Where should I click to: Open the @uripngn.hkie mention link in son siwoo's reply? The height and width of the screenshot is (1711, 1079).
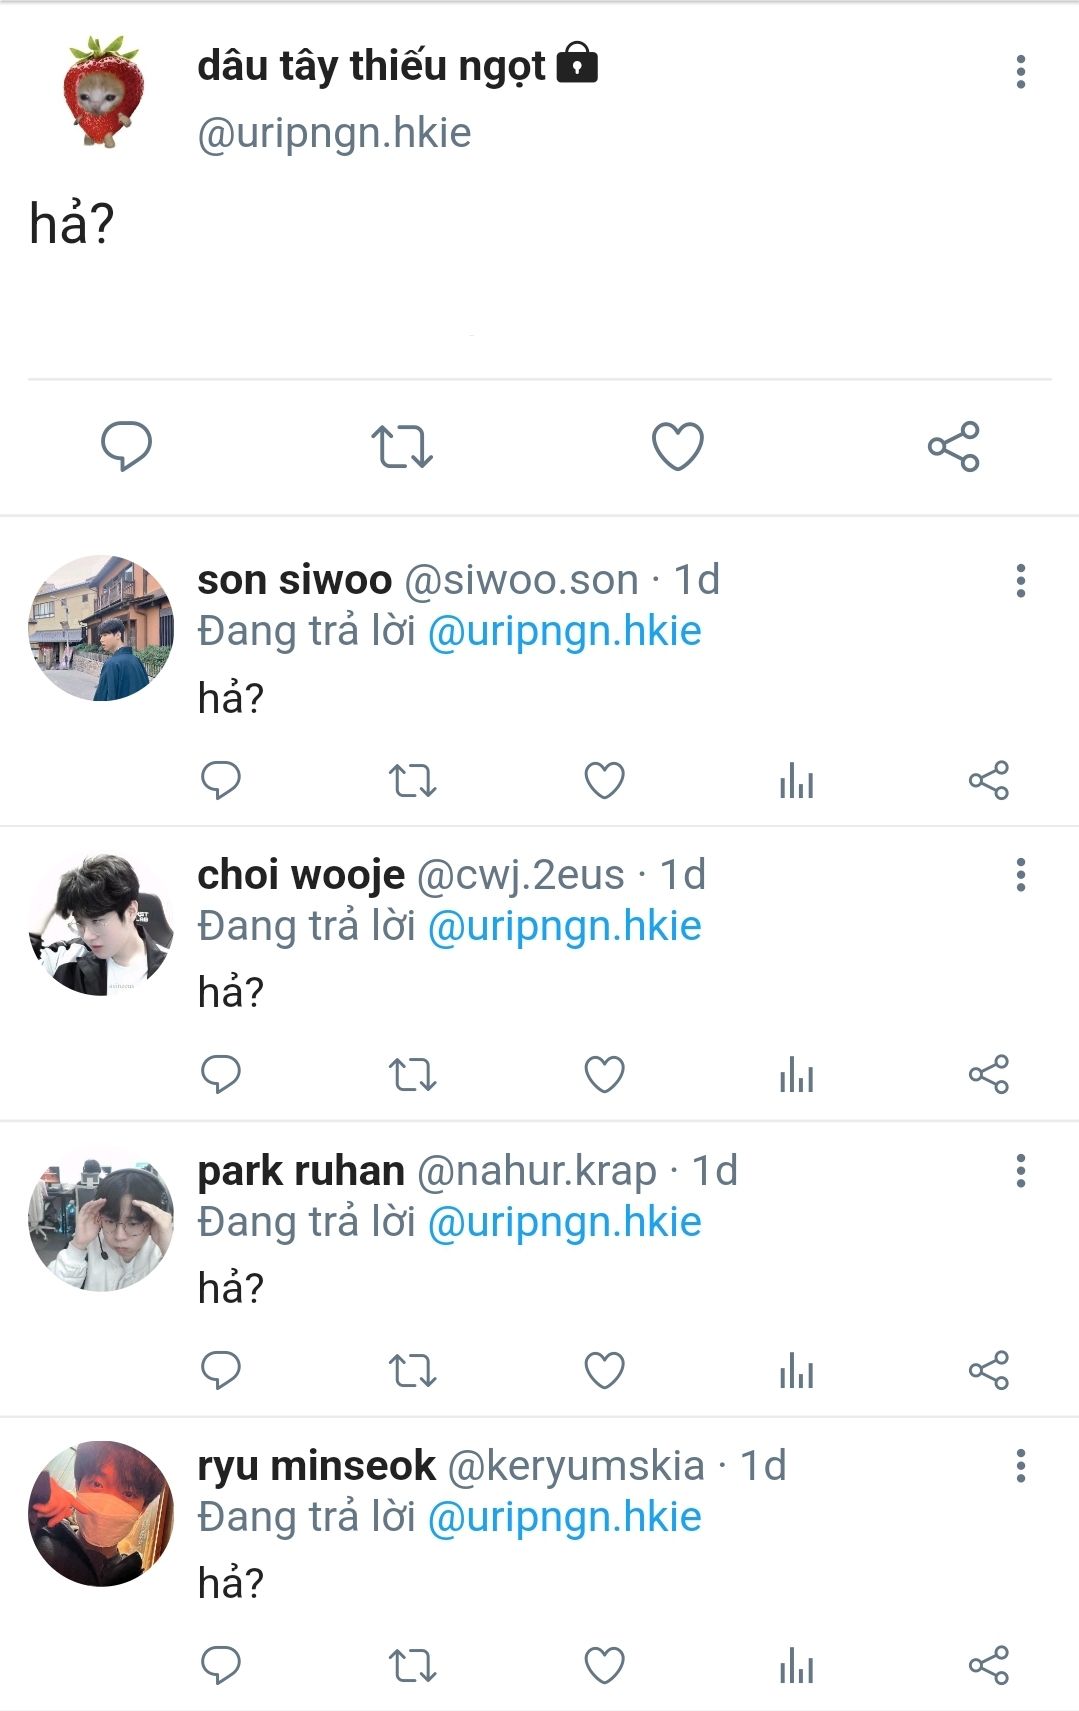click(564, 632)
